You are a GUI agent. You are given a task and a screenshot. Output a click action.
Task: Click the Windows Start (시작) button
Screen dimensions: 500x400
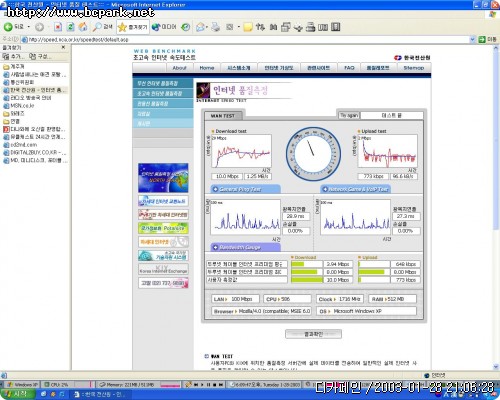[18, 394]
